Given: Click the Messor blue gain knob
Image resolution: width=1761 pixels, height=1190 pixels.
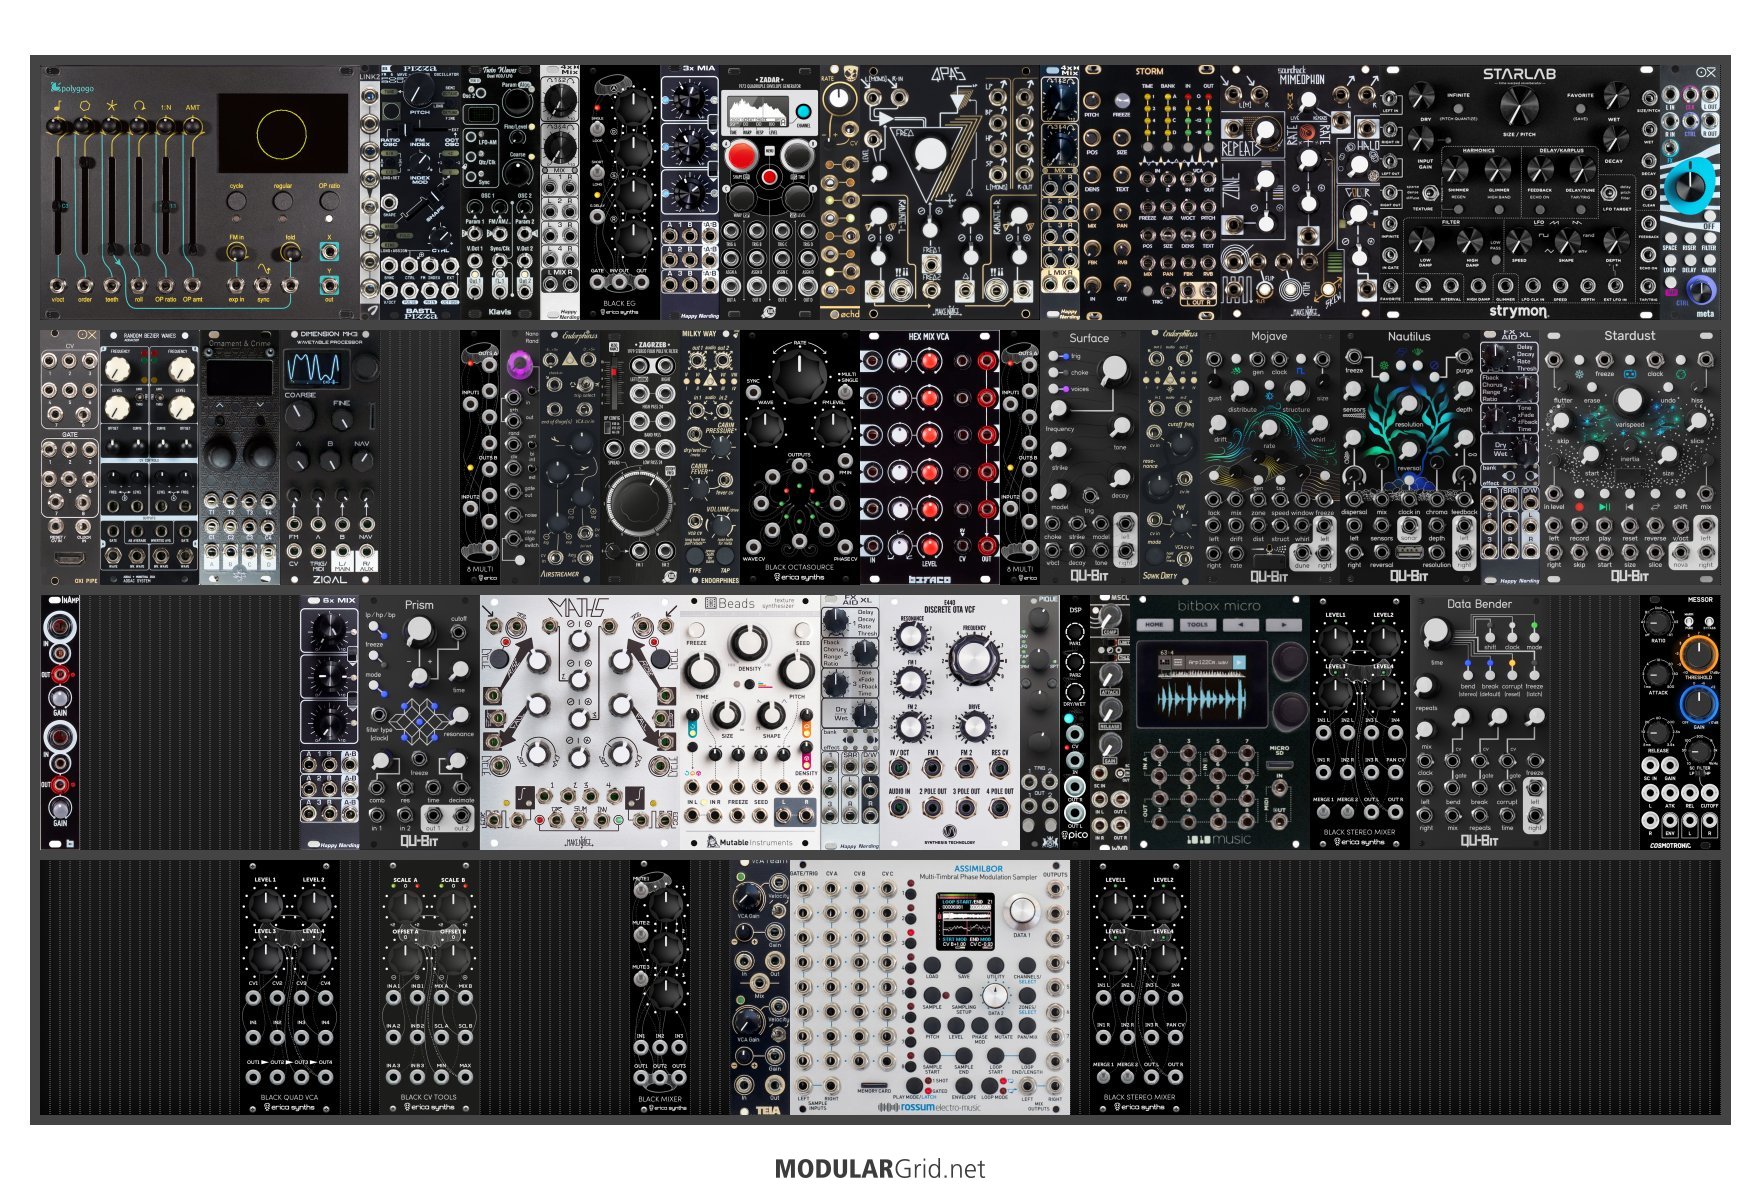Looking at the screenshot, I should [1697, 706].
